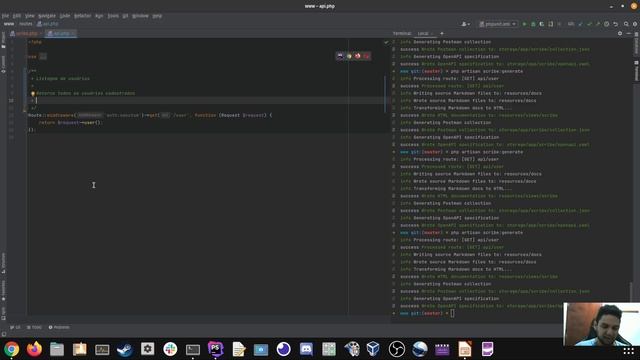Open the Navigate menu
The image size is (640, 360).
(47, 16)
